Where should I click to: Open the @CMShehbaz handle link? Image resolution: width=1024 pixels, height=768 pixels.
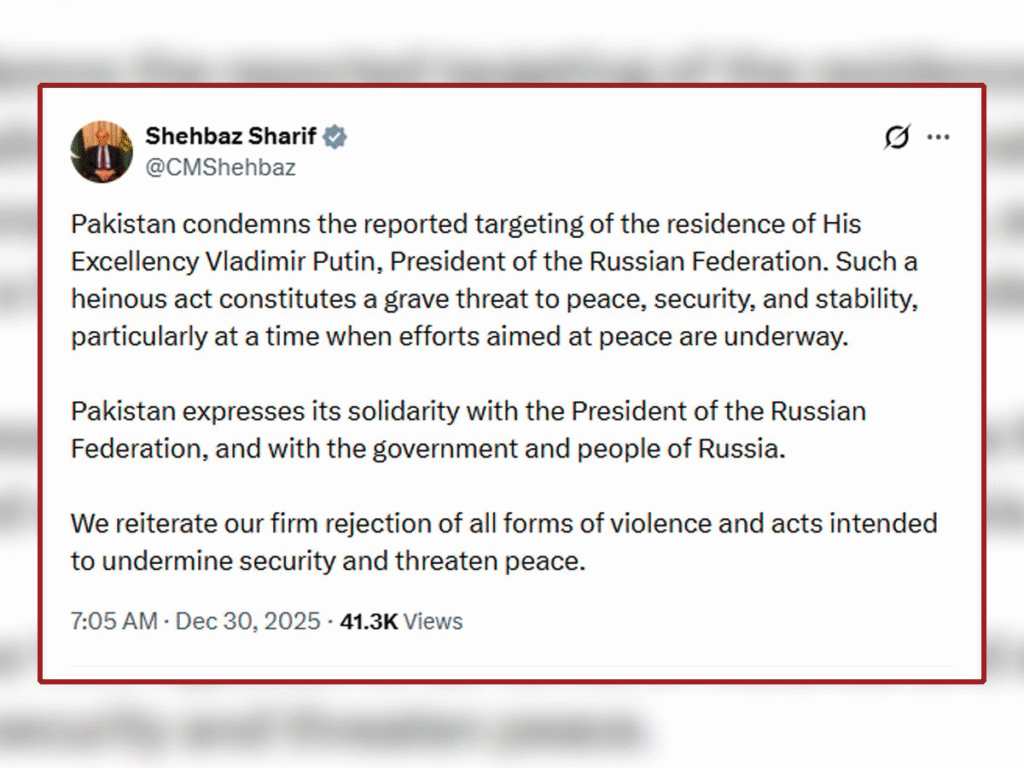pyautogui.click(x=221, y=167)
